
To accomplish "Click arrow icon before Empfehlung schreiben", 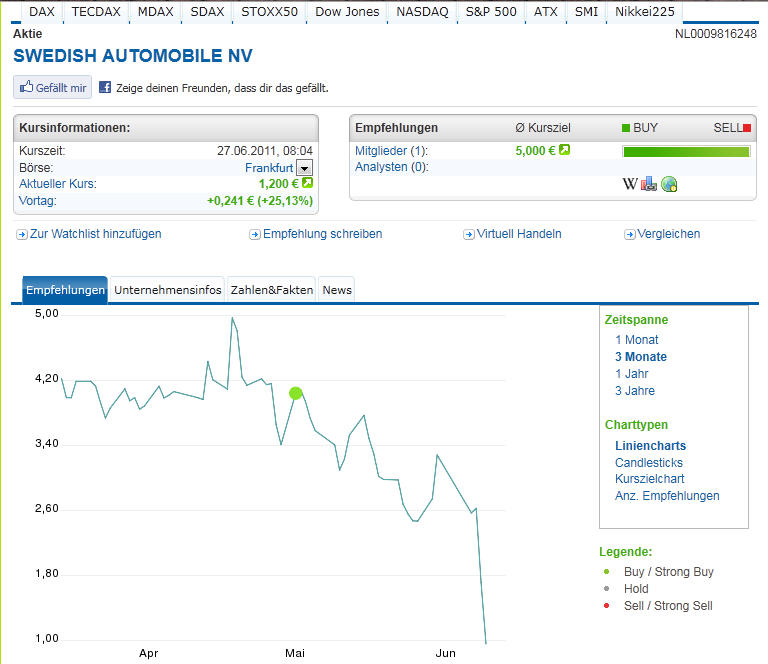I will 255,235.
